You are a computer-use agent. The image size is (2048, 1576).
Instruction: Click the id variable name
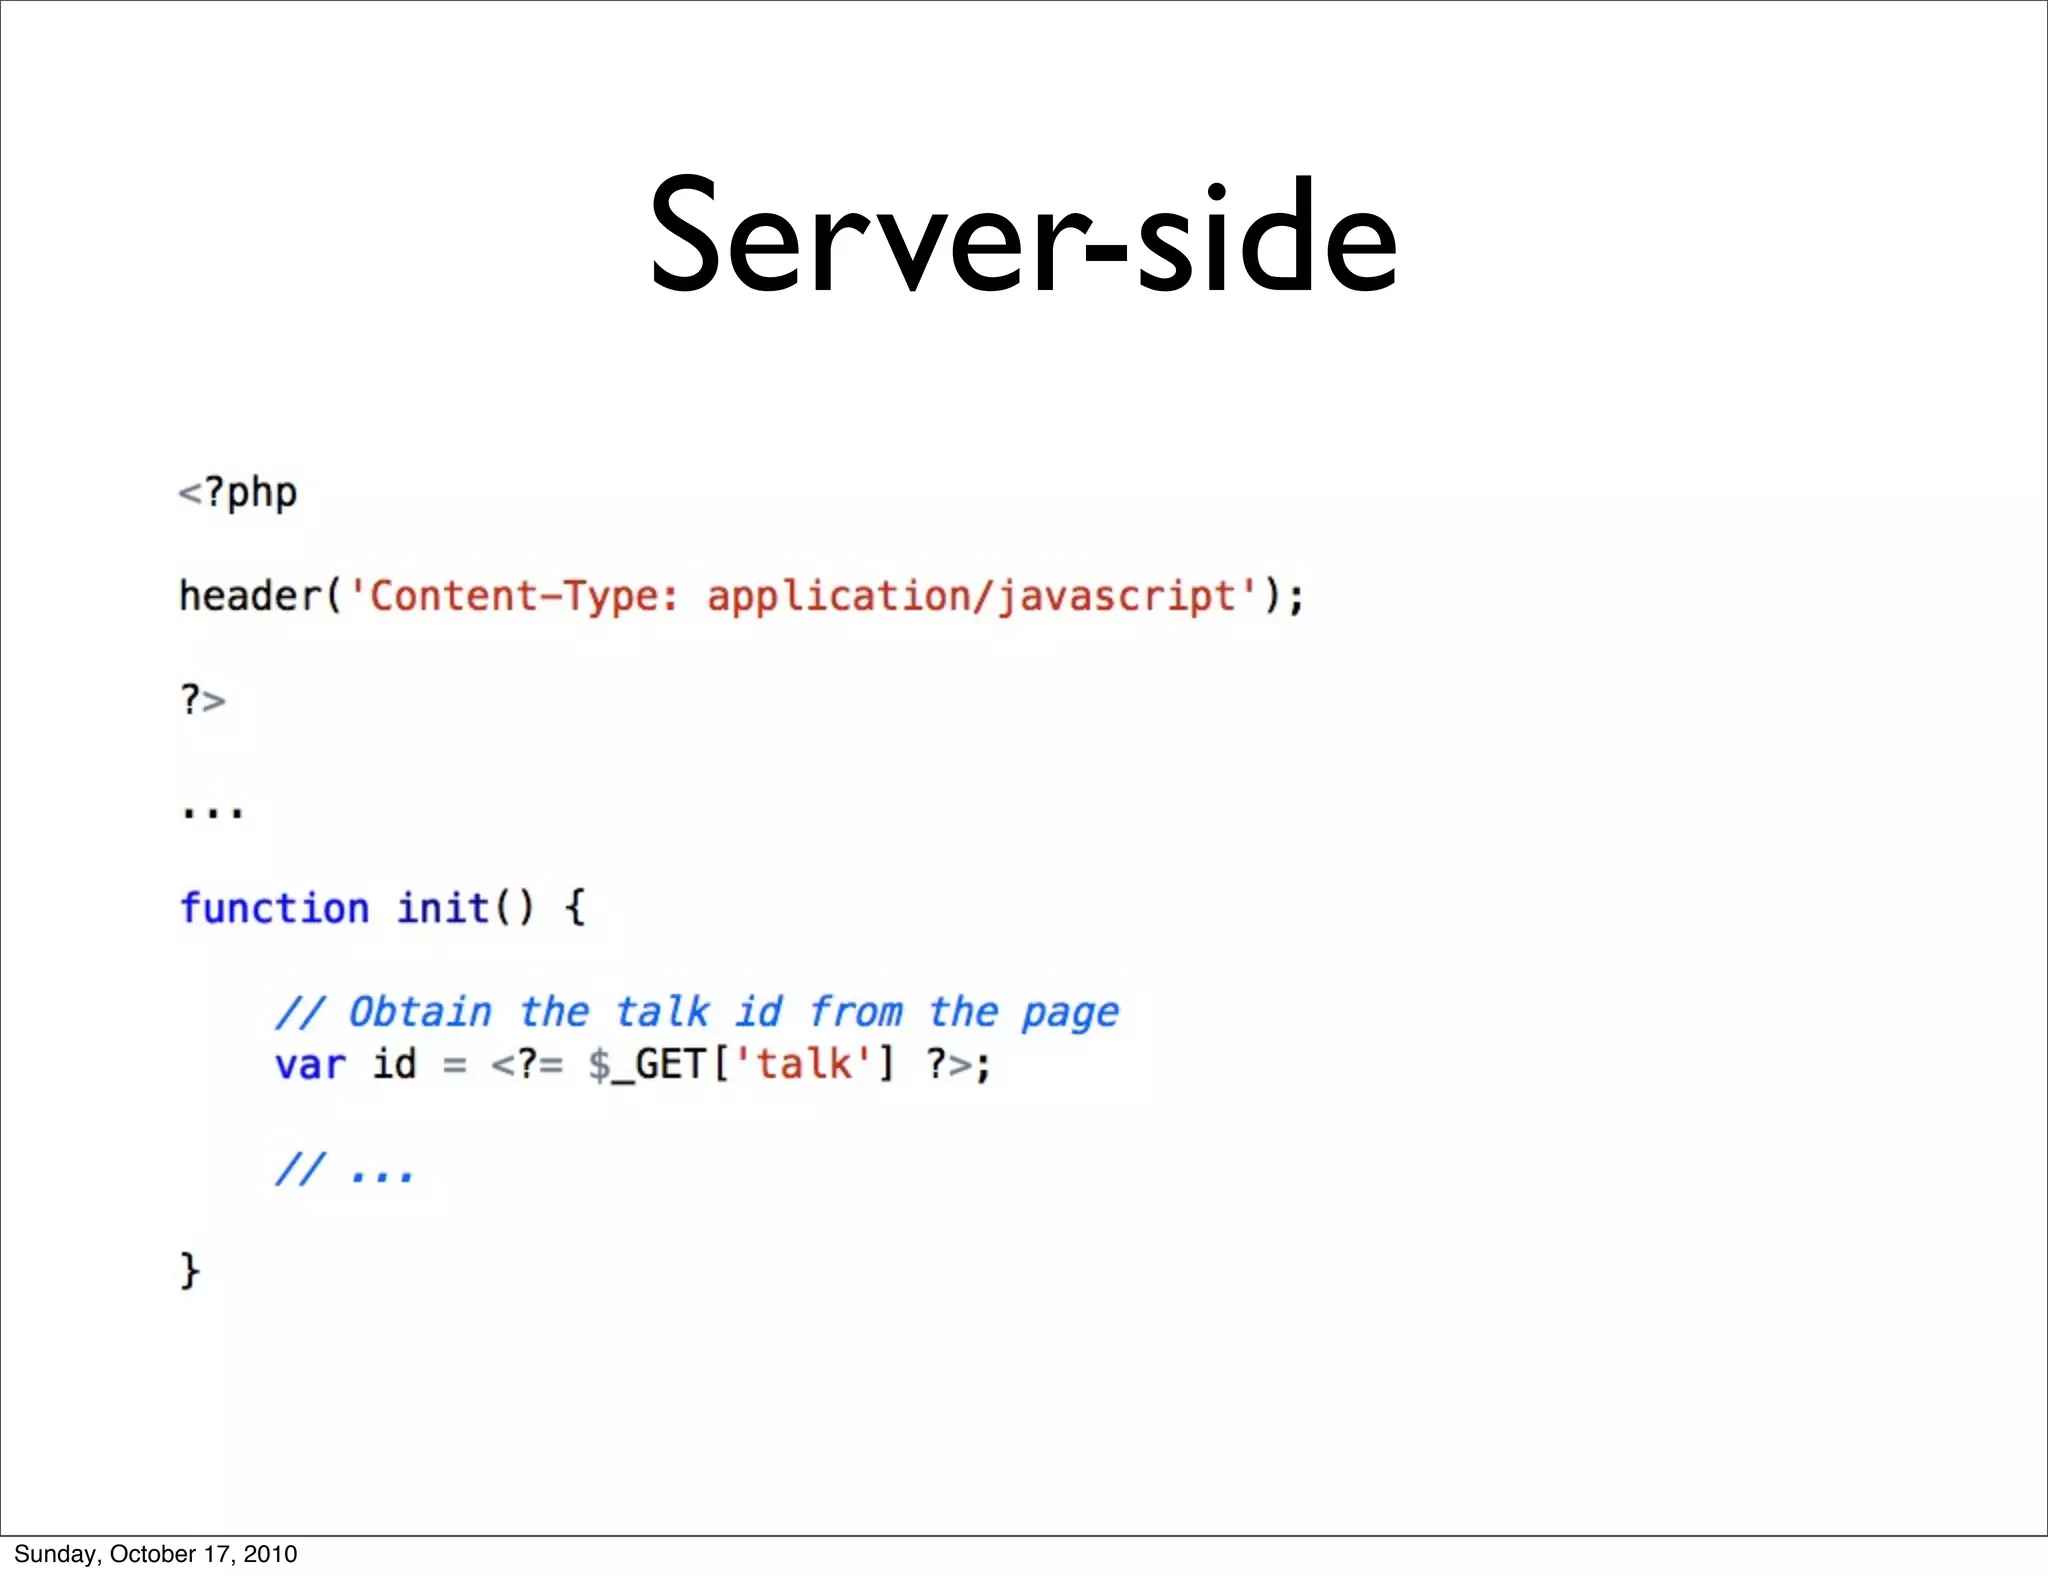coord(394,1064)
